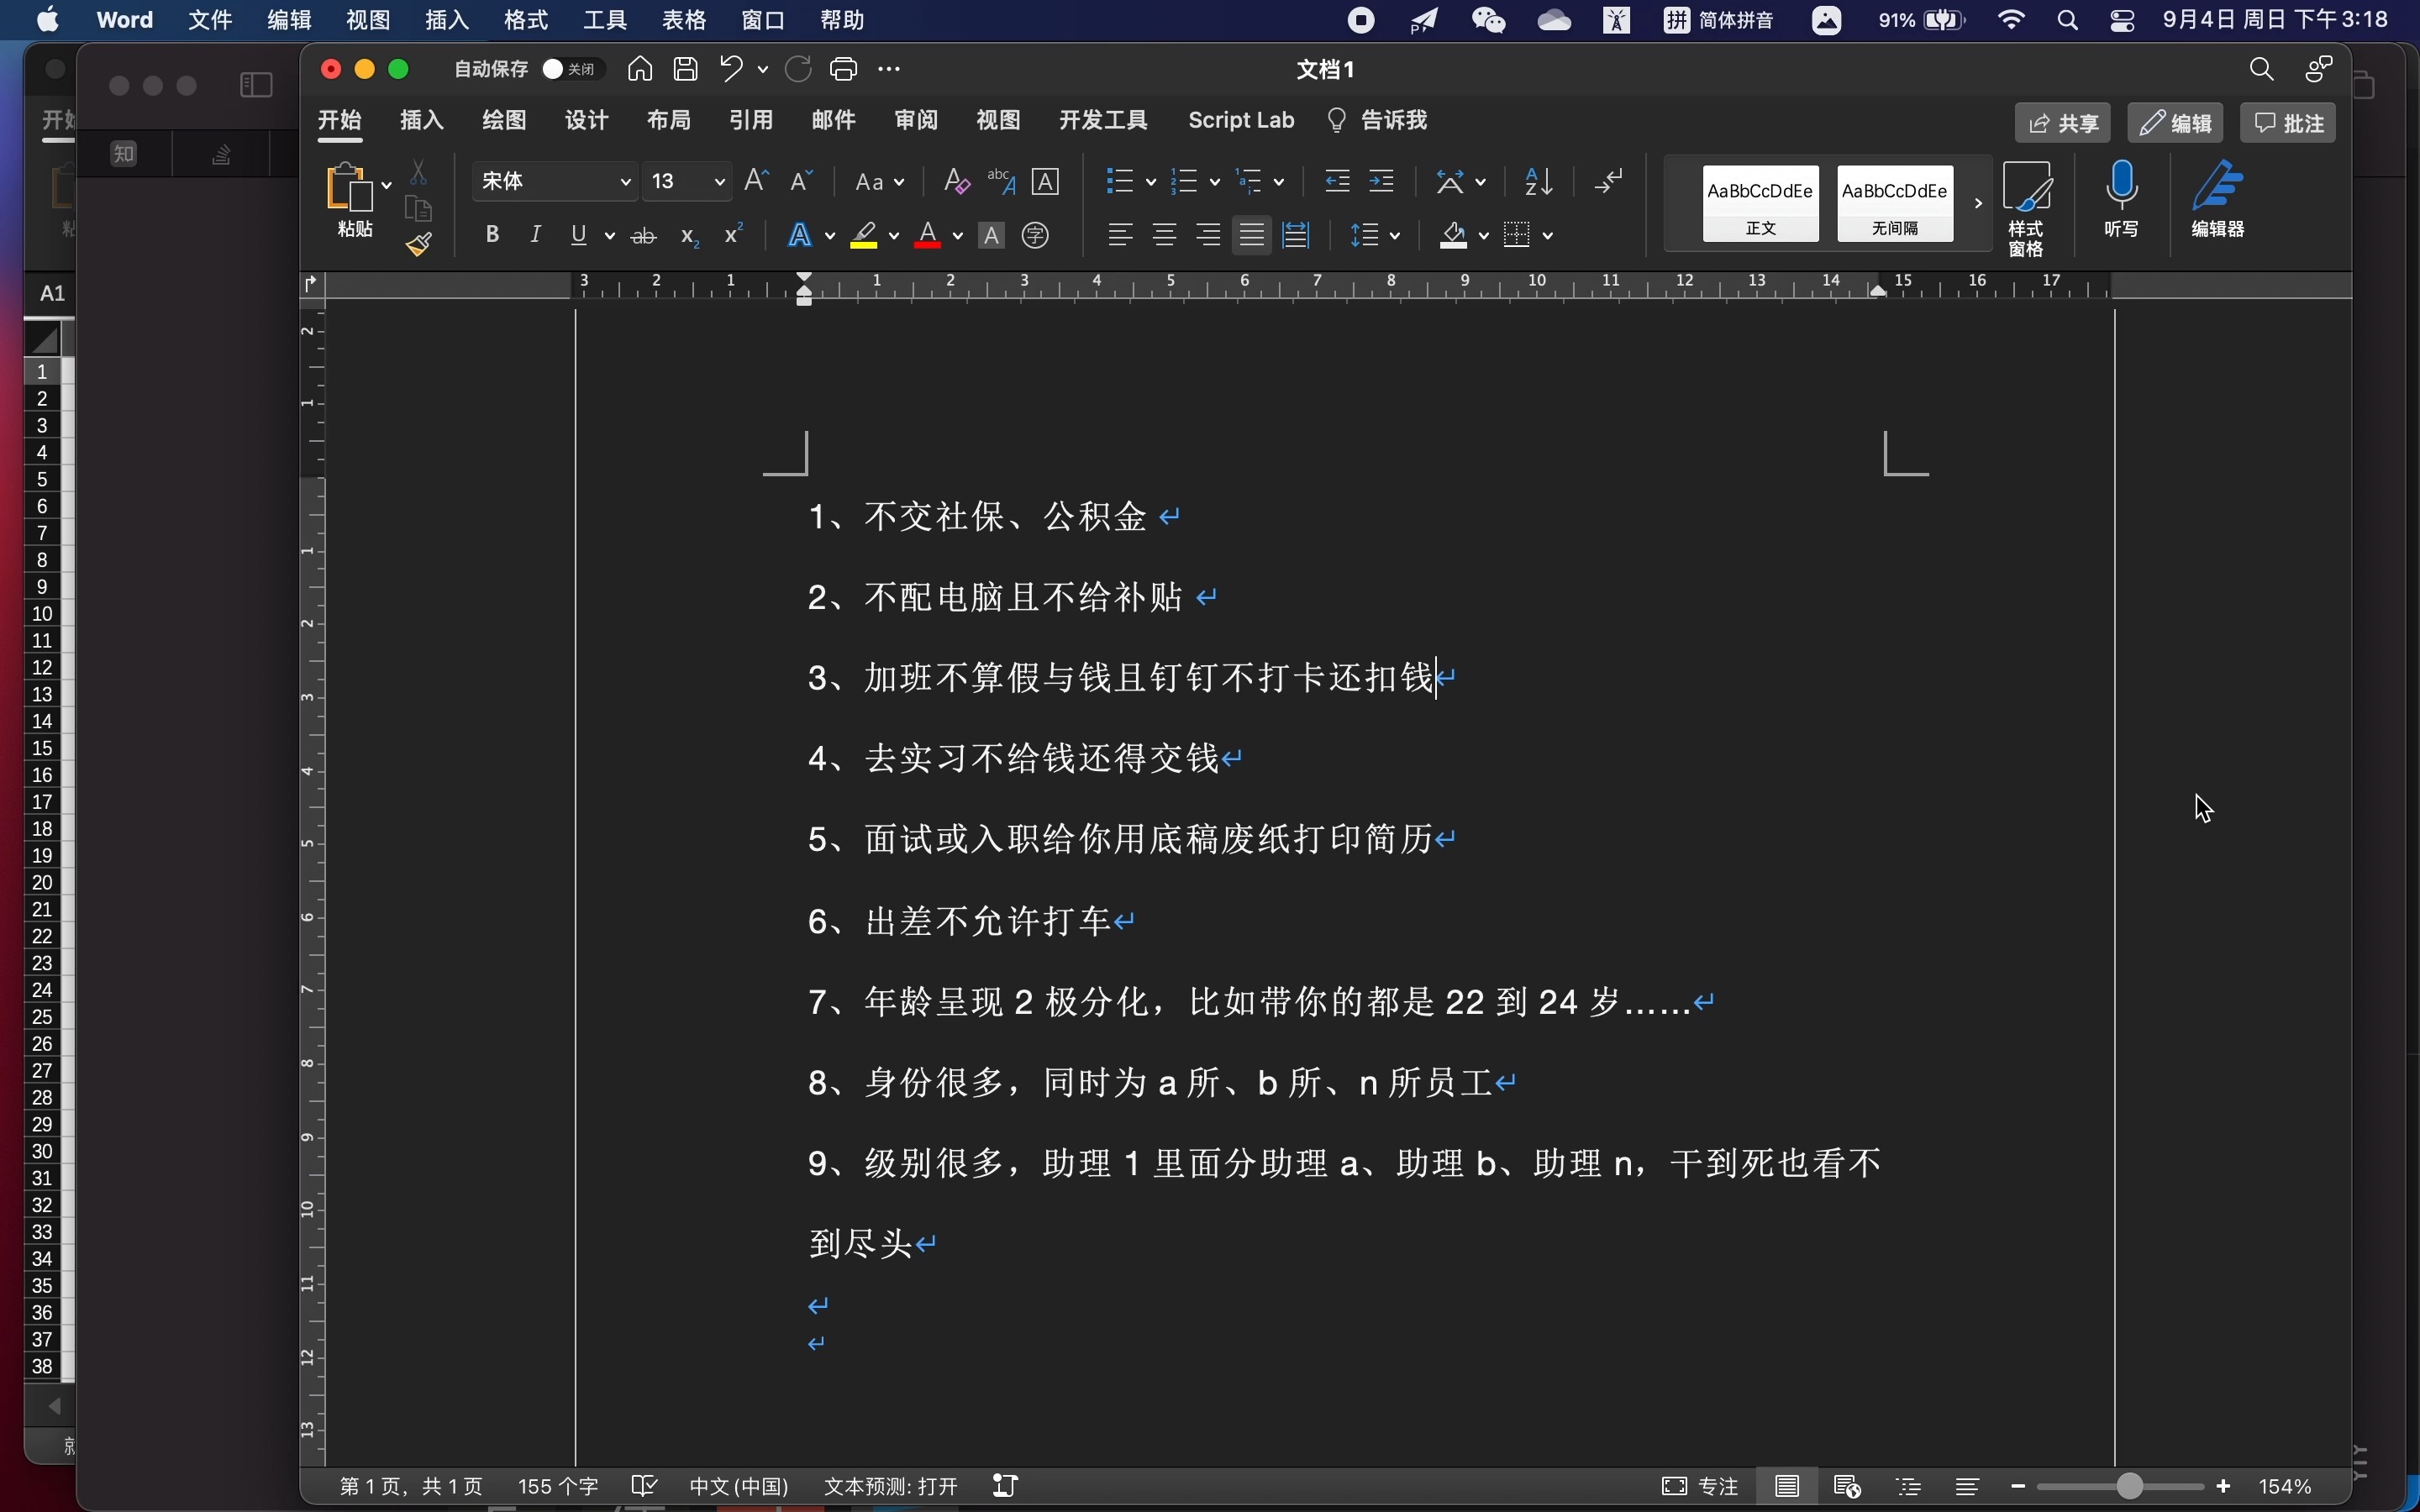The width and height of the screenshot is (2420, 1512).
Task: Open the 审阅 ribbon tab
Action: tap(917, 120)
